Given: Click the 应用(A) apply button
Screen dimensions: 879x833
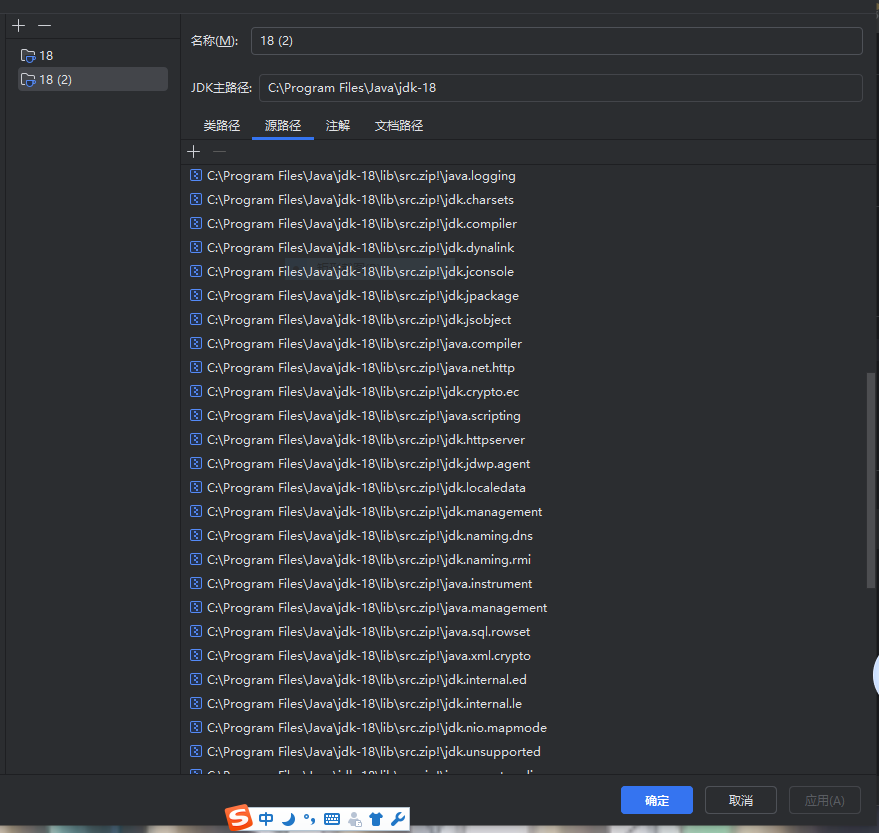Looking at the screenshot, I should coord(824,800).
